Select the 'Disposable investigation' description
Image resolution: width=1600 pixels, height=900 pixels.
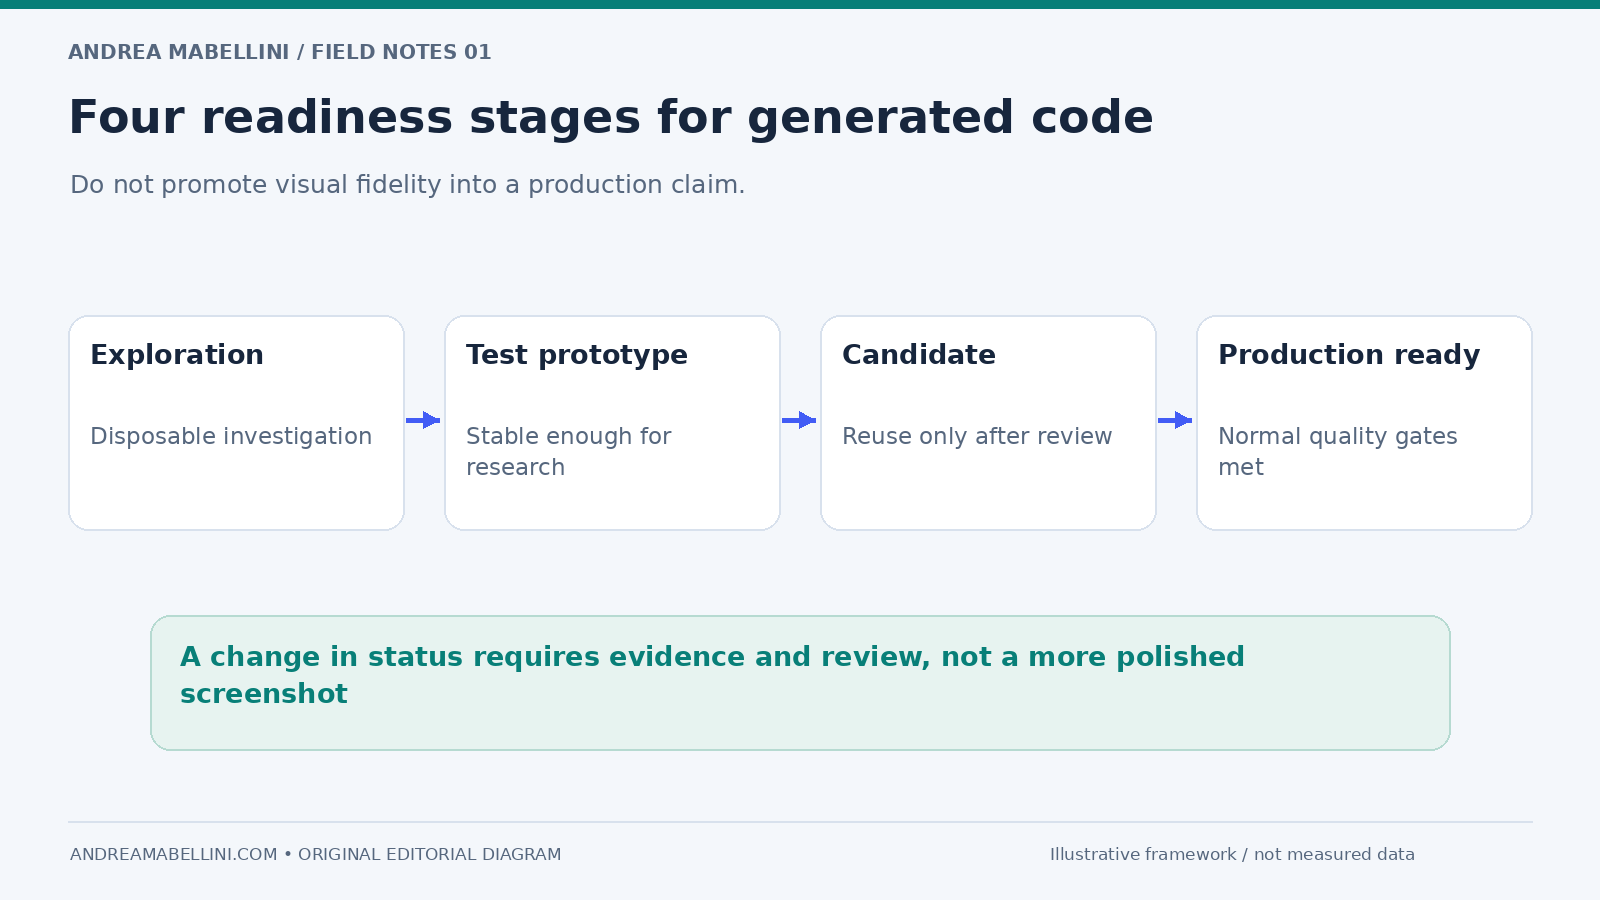pos(231,437)
